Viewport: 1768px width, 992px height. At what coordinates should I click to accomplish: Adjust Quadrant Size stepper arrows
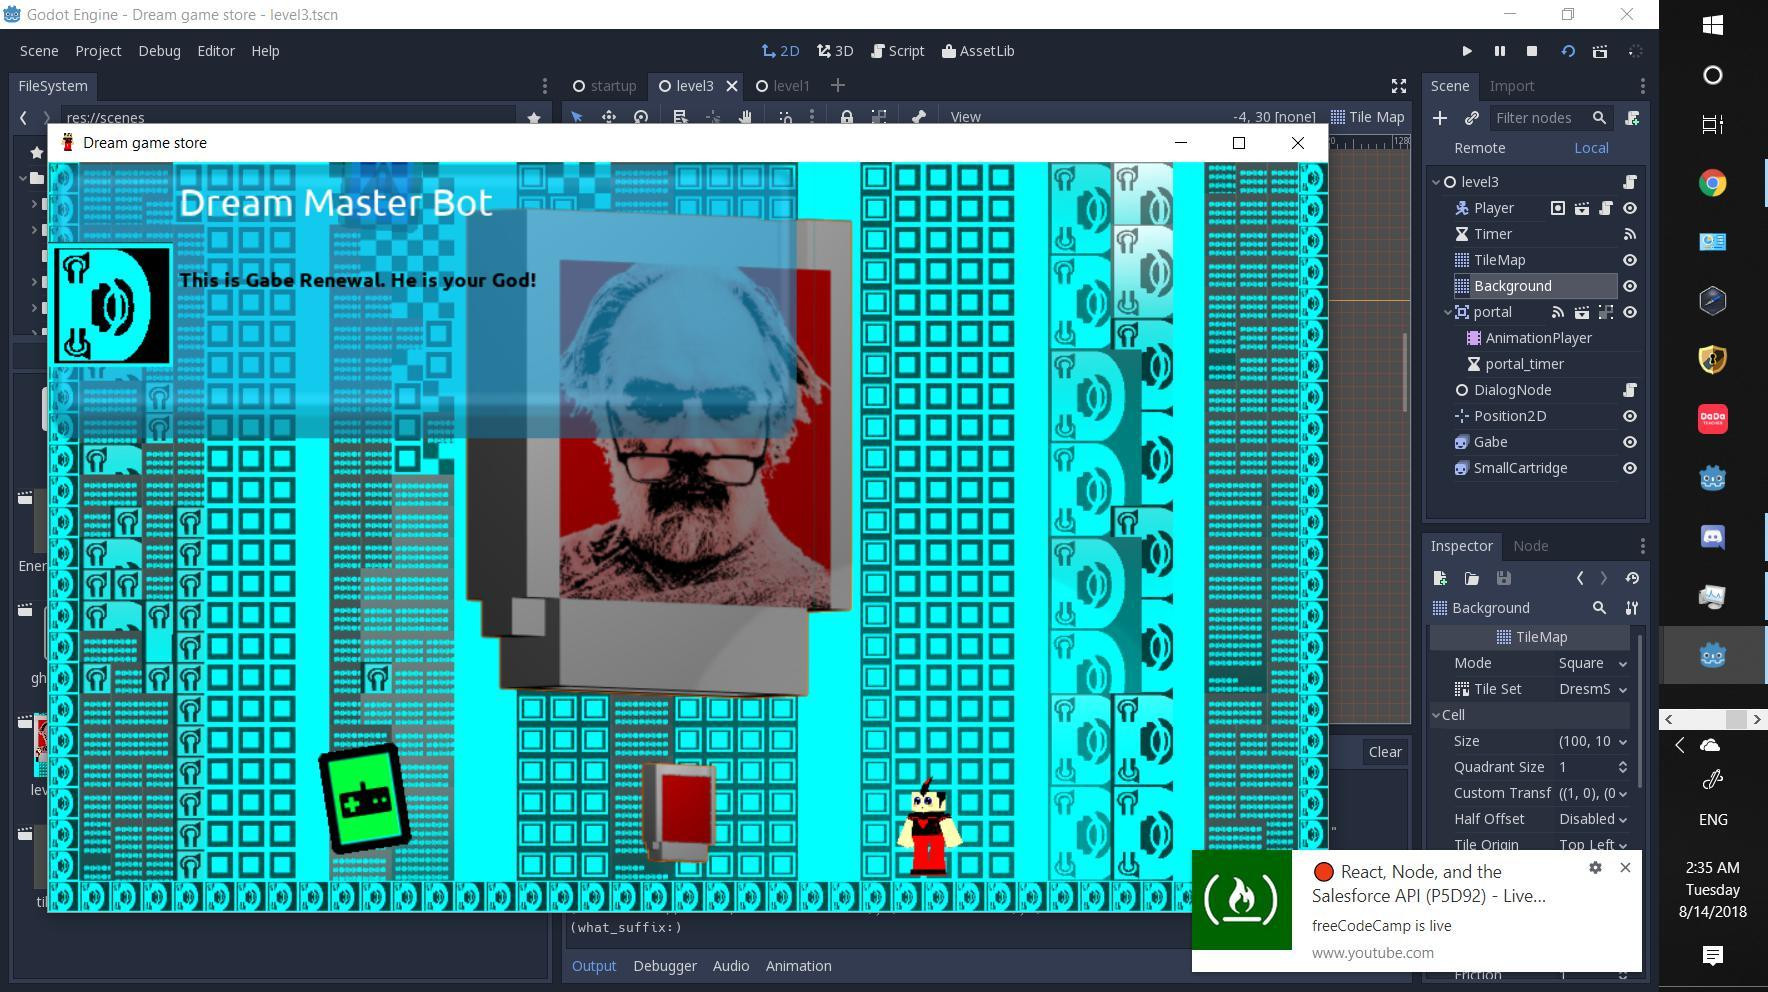click(1623, 767)
